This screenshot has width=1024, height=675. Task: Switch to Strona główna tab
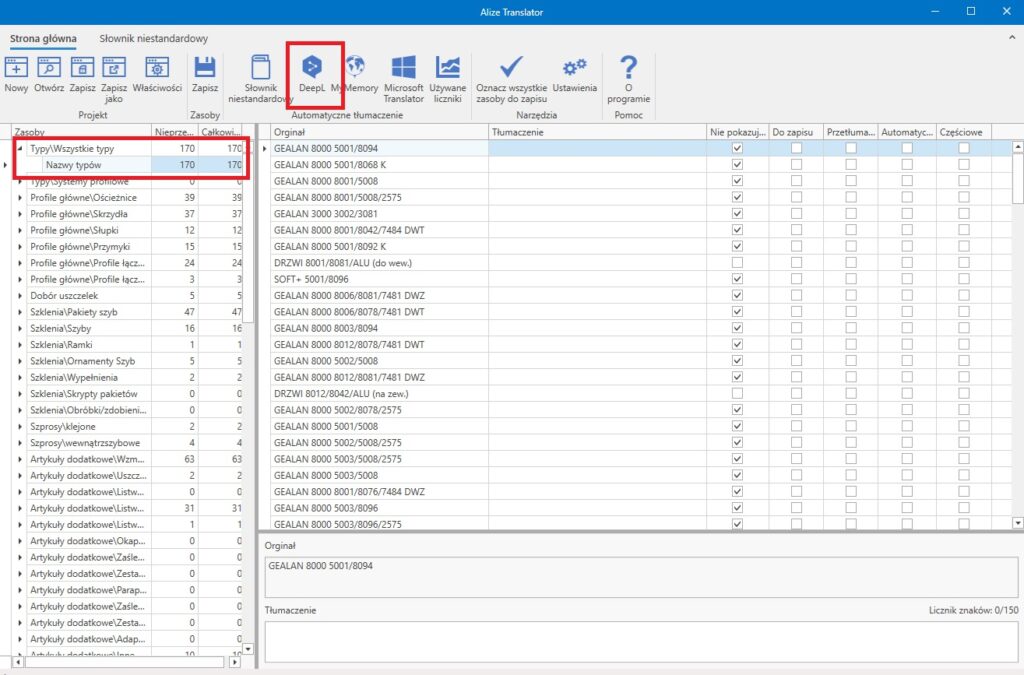coord(43,39)
